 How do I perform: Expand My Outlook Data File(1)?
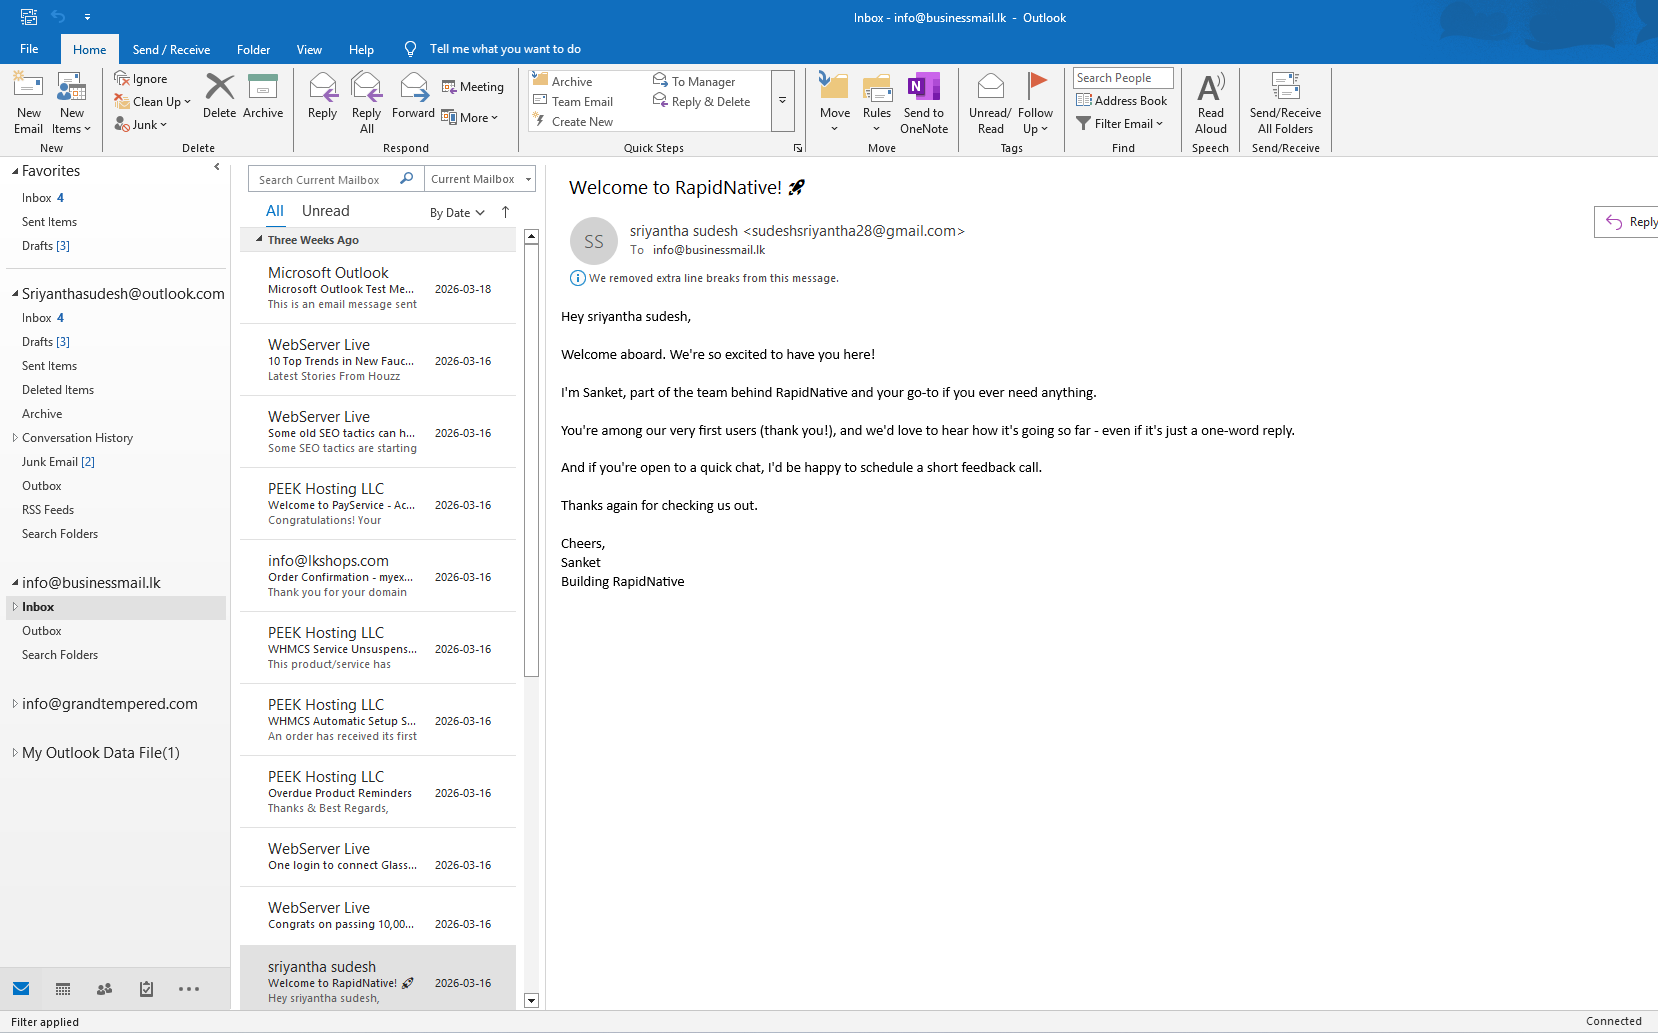15,753
